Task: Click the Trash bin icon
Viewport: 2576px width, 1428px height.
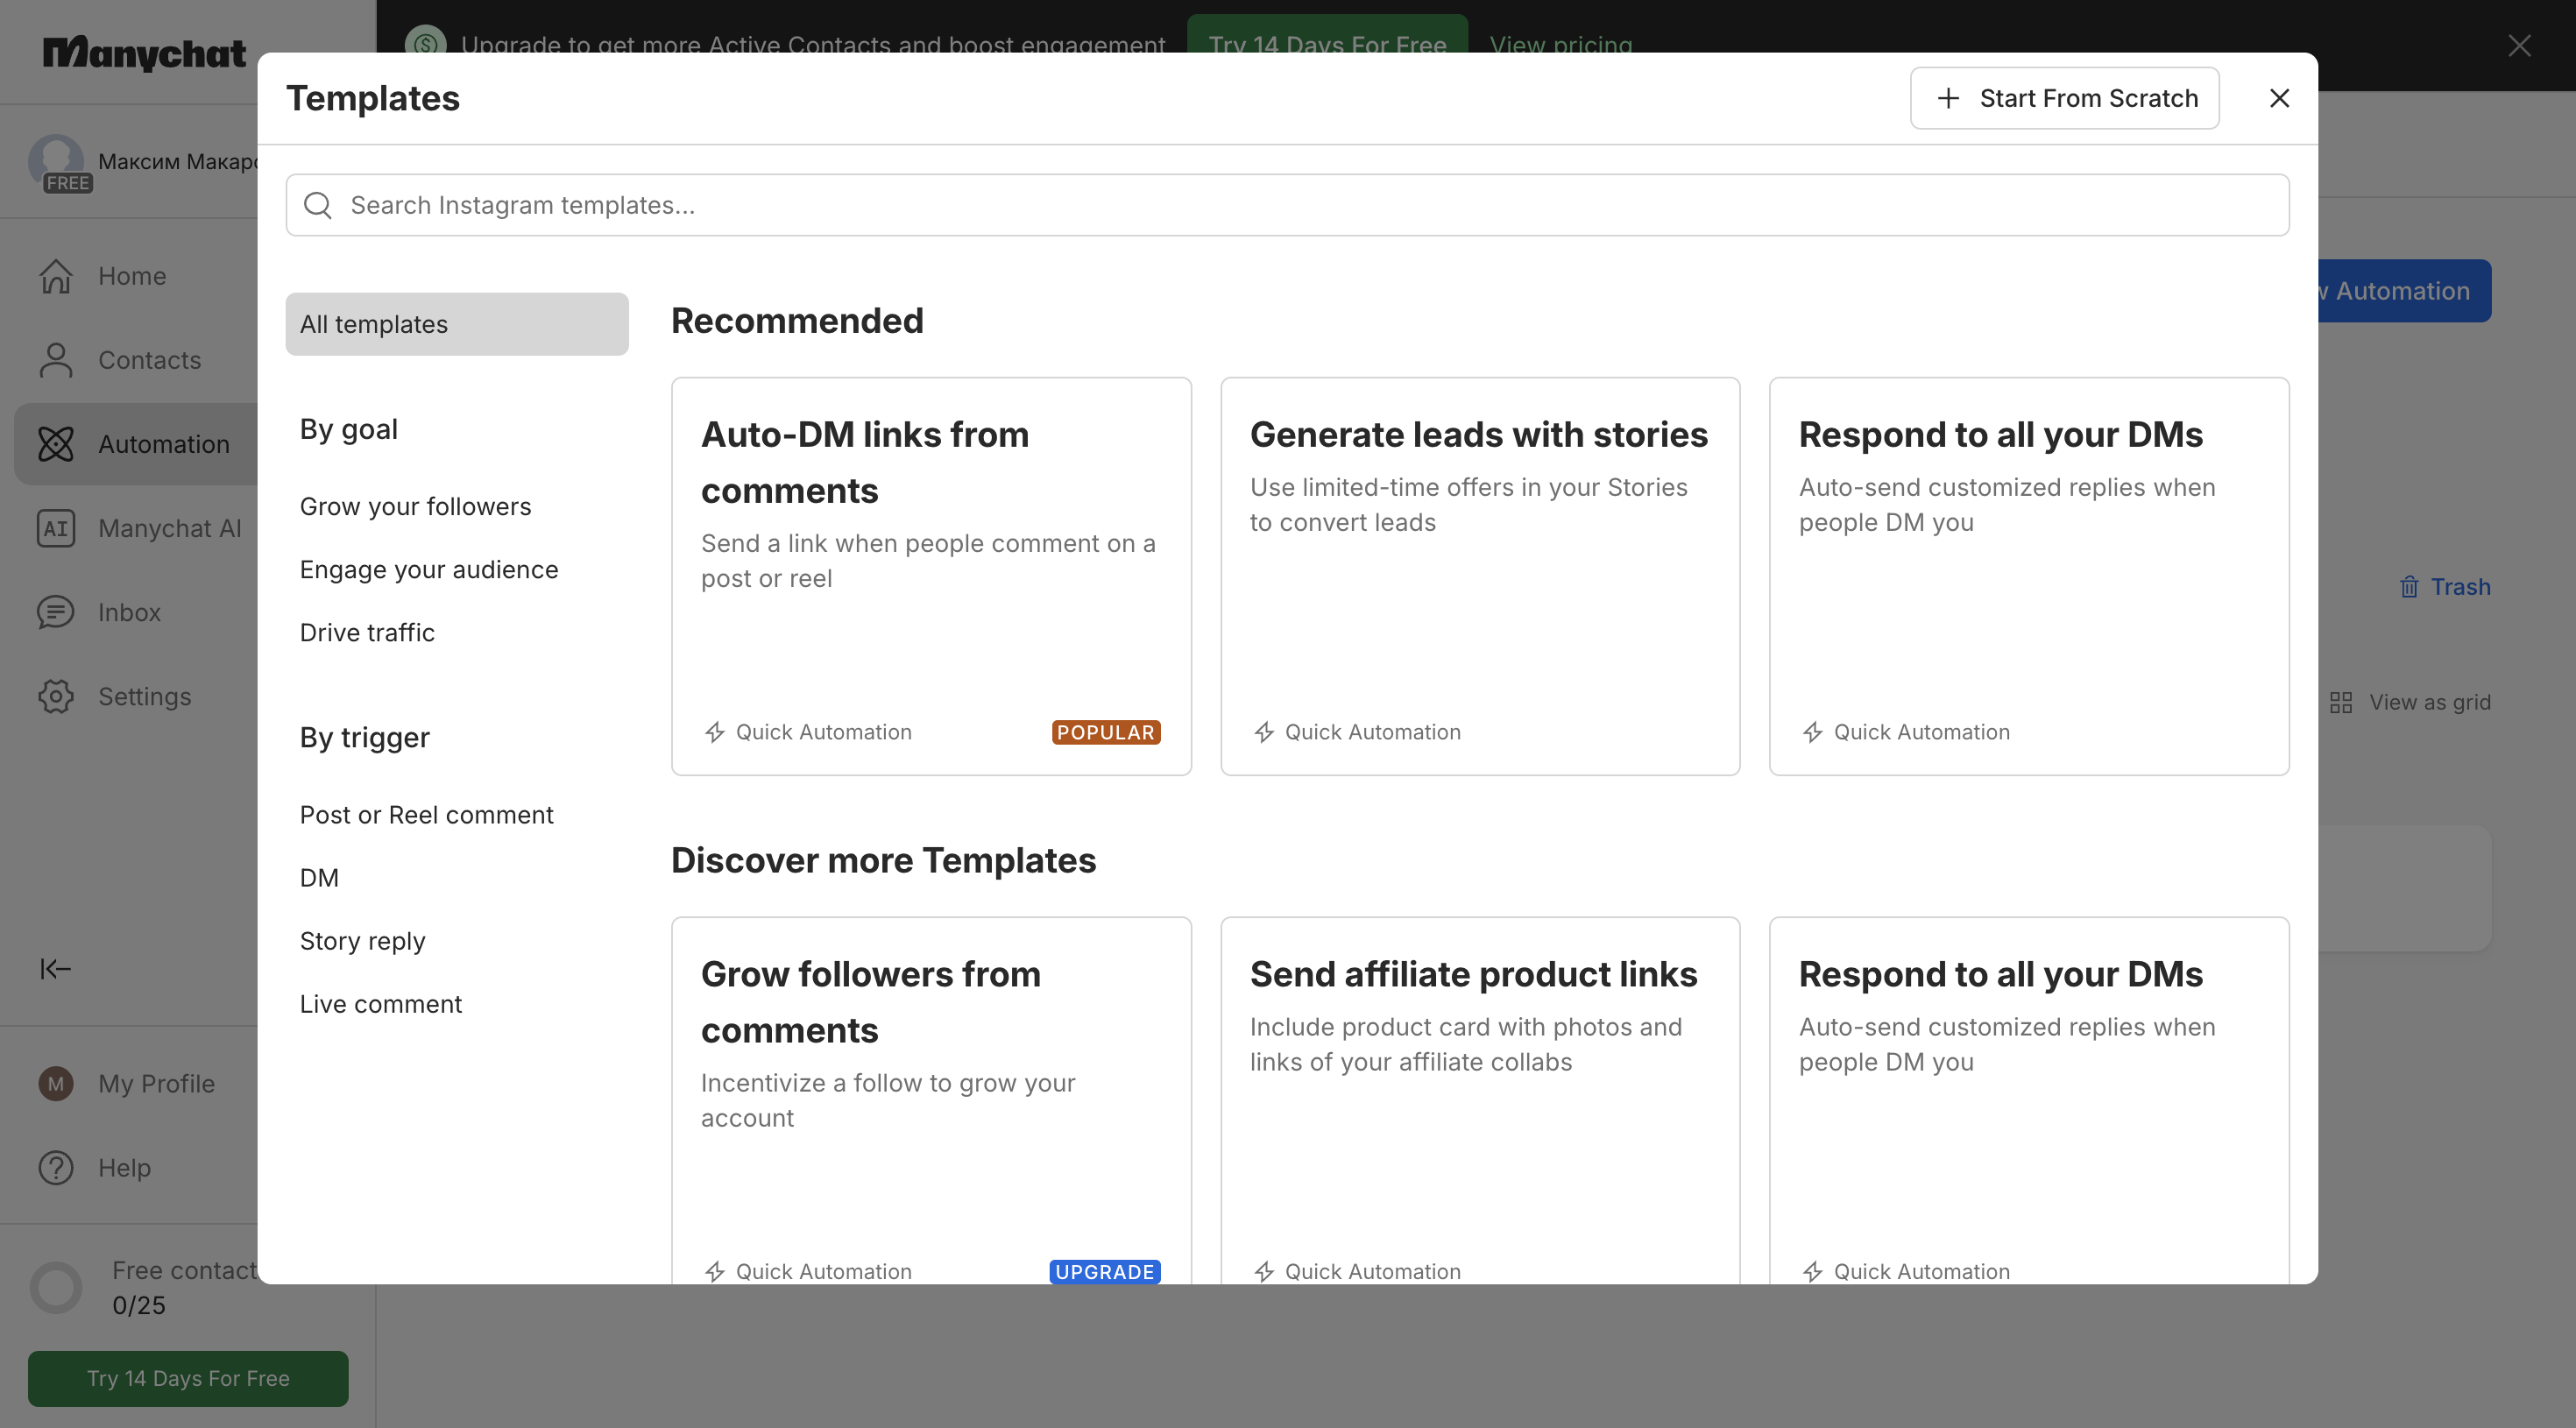Action: 2409,587
